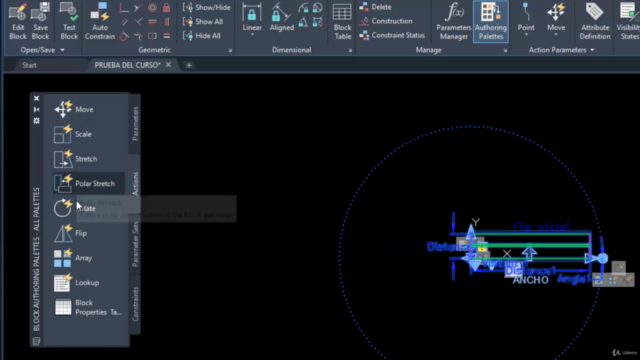Open Block Properties Table from palette
This screenshot has height=360, width=640.
pyautogui.click(x=88, y=307)
